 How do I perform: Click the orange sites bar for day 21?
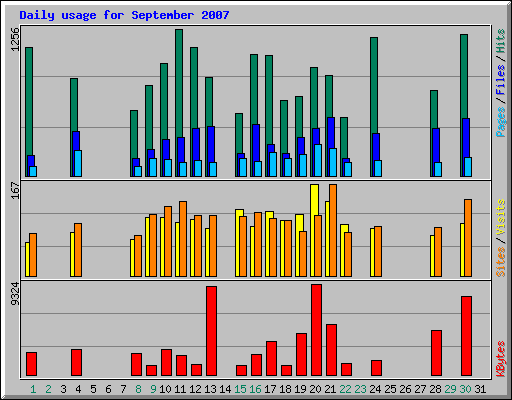pyautogui.click(x=333, y=230)
